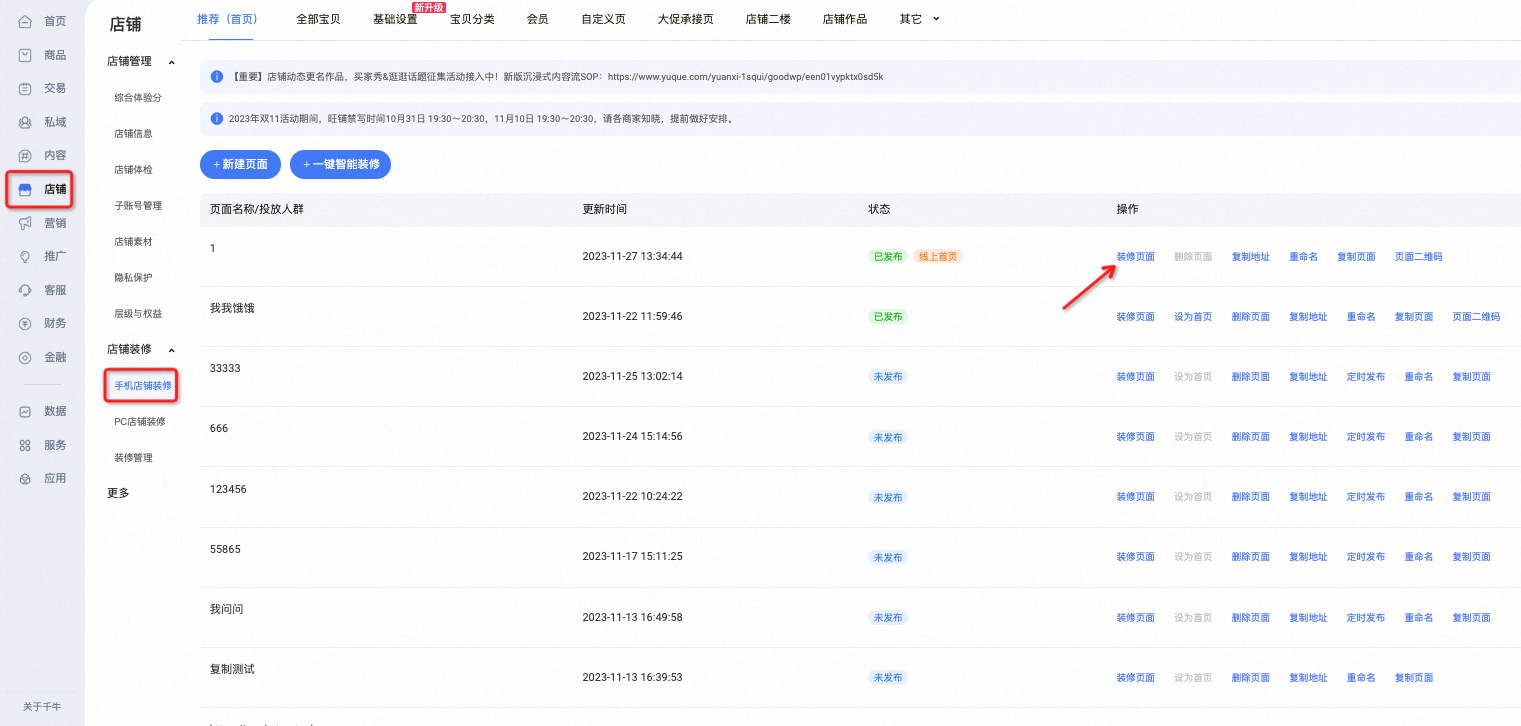Click 复制页面 for page 123456

coord(1471,497)
